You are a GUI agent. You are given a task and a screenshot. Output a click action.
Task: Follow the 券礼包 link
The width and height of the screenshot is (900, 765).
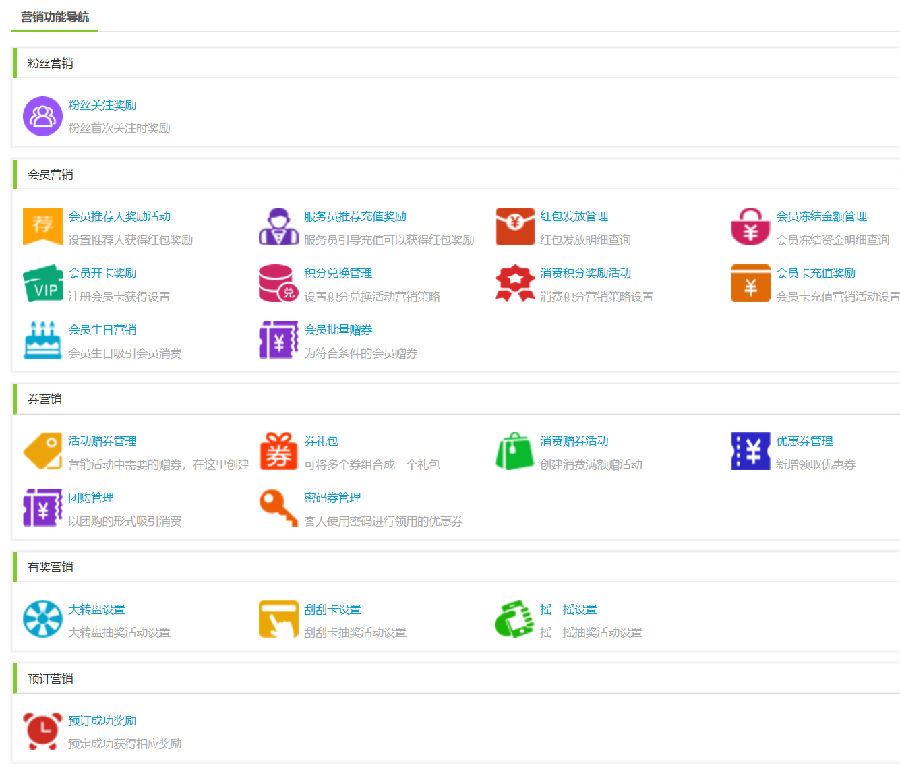click(321, 441)
